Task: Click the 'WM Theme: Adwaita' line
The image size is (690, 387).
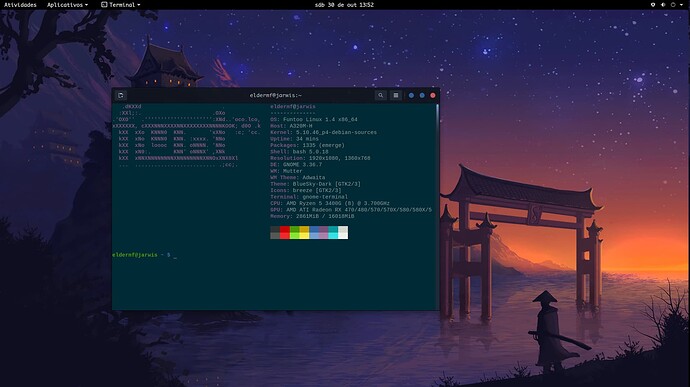Action: tap(298, 177)
